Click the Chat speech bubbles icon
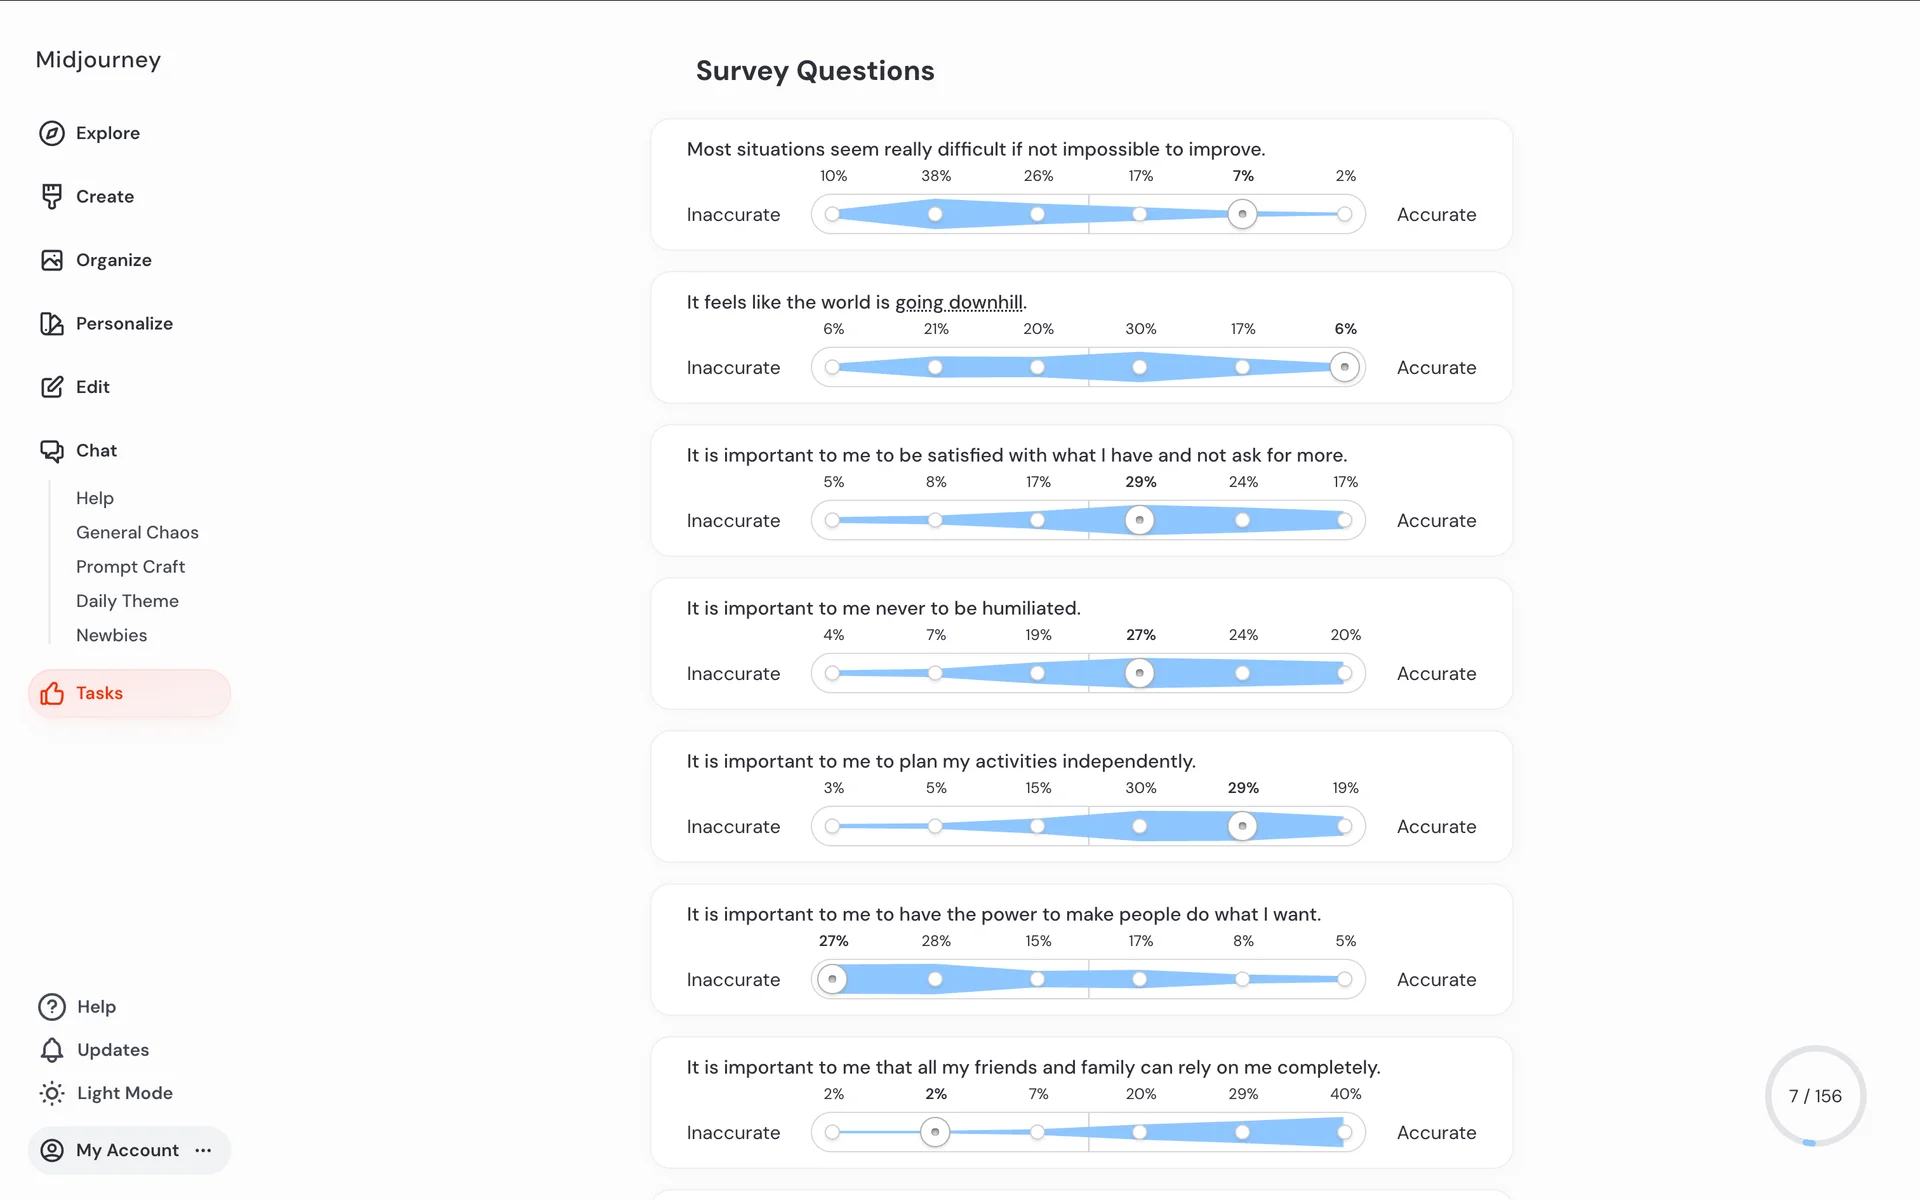The width and height of the screenshot is (1920, 1200). (x=52, y=451)
